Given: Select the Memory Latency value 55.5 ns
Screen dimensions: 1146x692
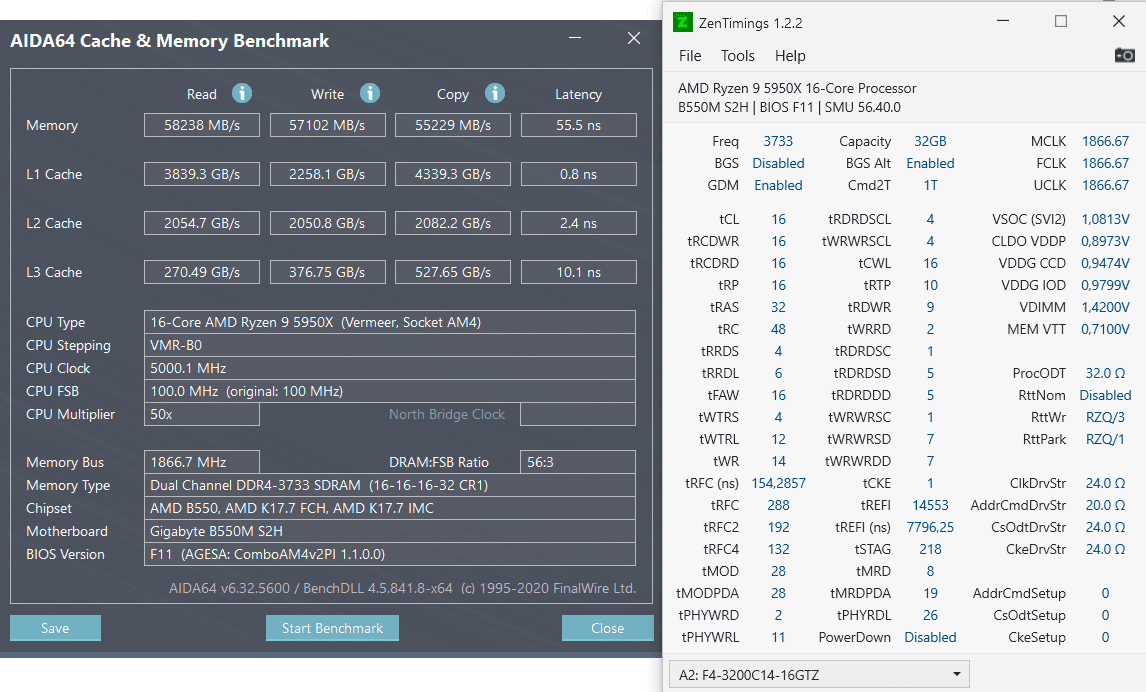Looking at the screenshot, I should tap(578, 125).
